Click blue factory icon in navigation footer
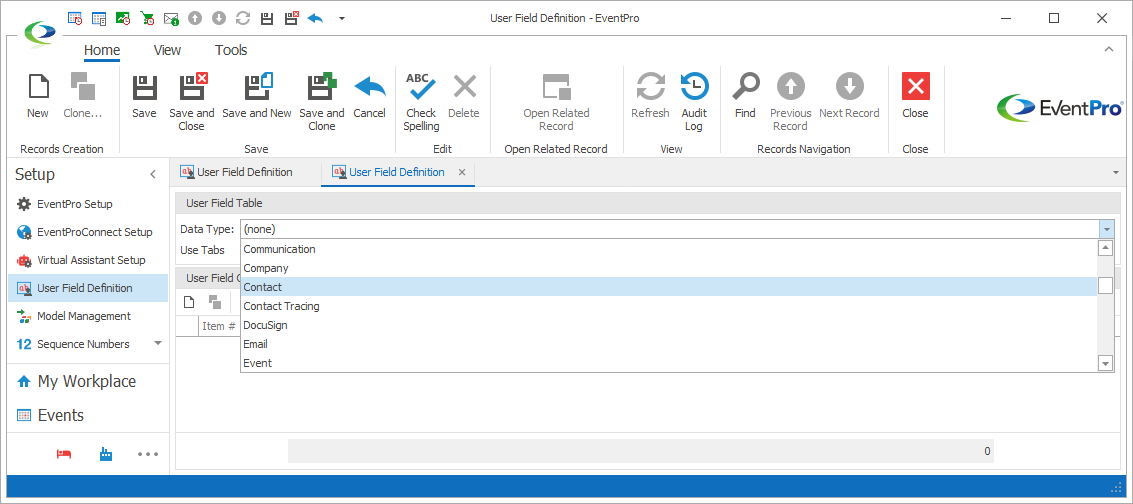The image size is (1133, 504). point(105,454)
